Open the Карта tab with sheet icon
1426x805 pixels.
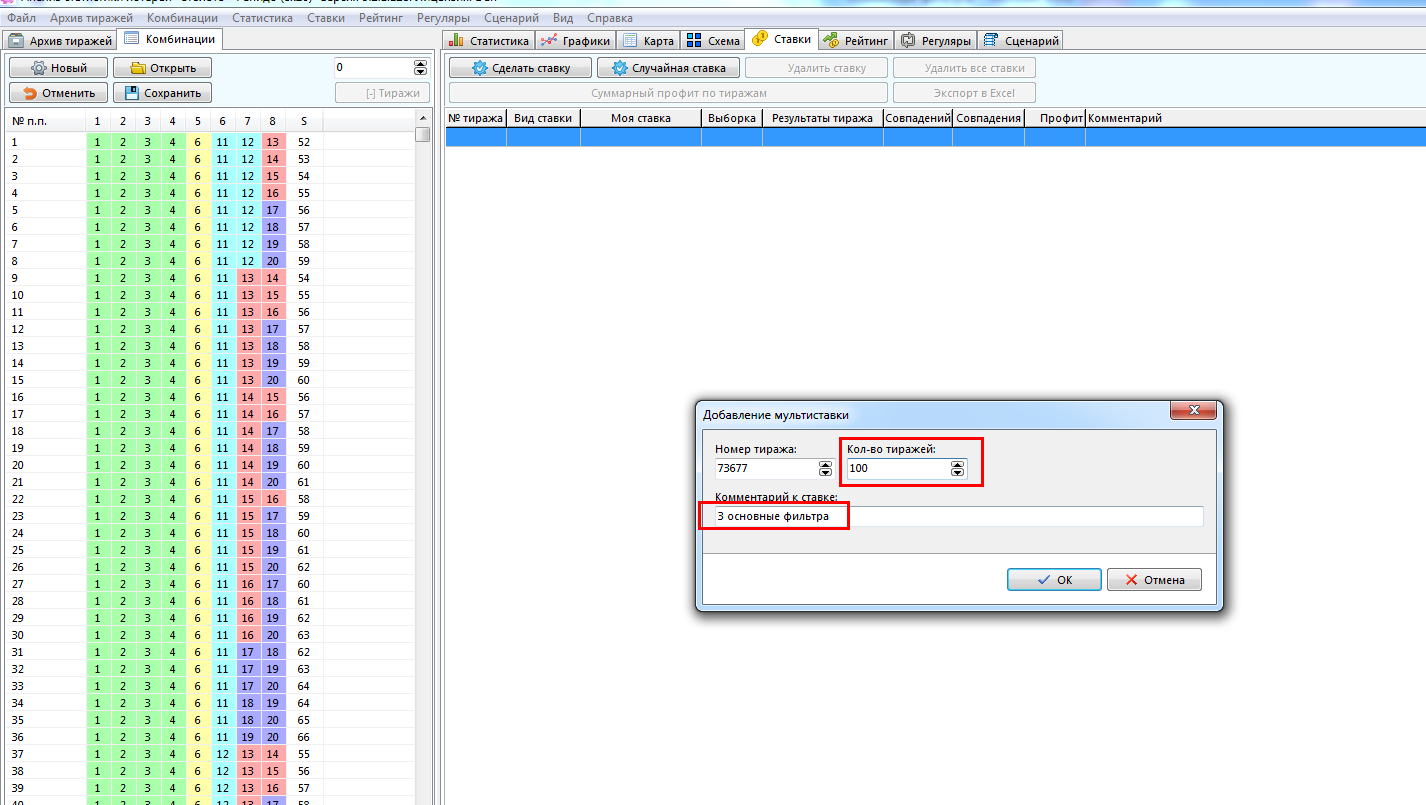[x=648, y=41]
